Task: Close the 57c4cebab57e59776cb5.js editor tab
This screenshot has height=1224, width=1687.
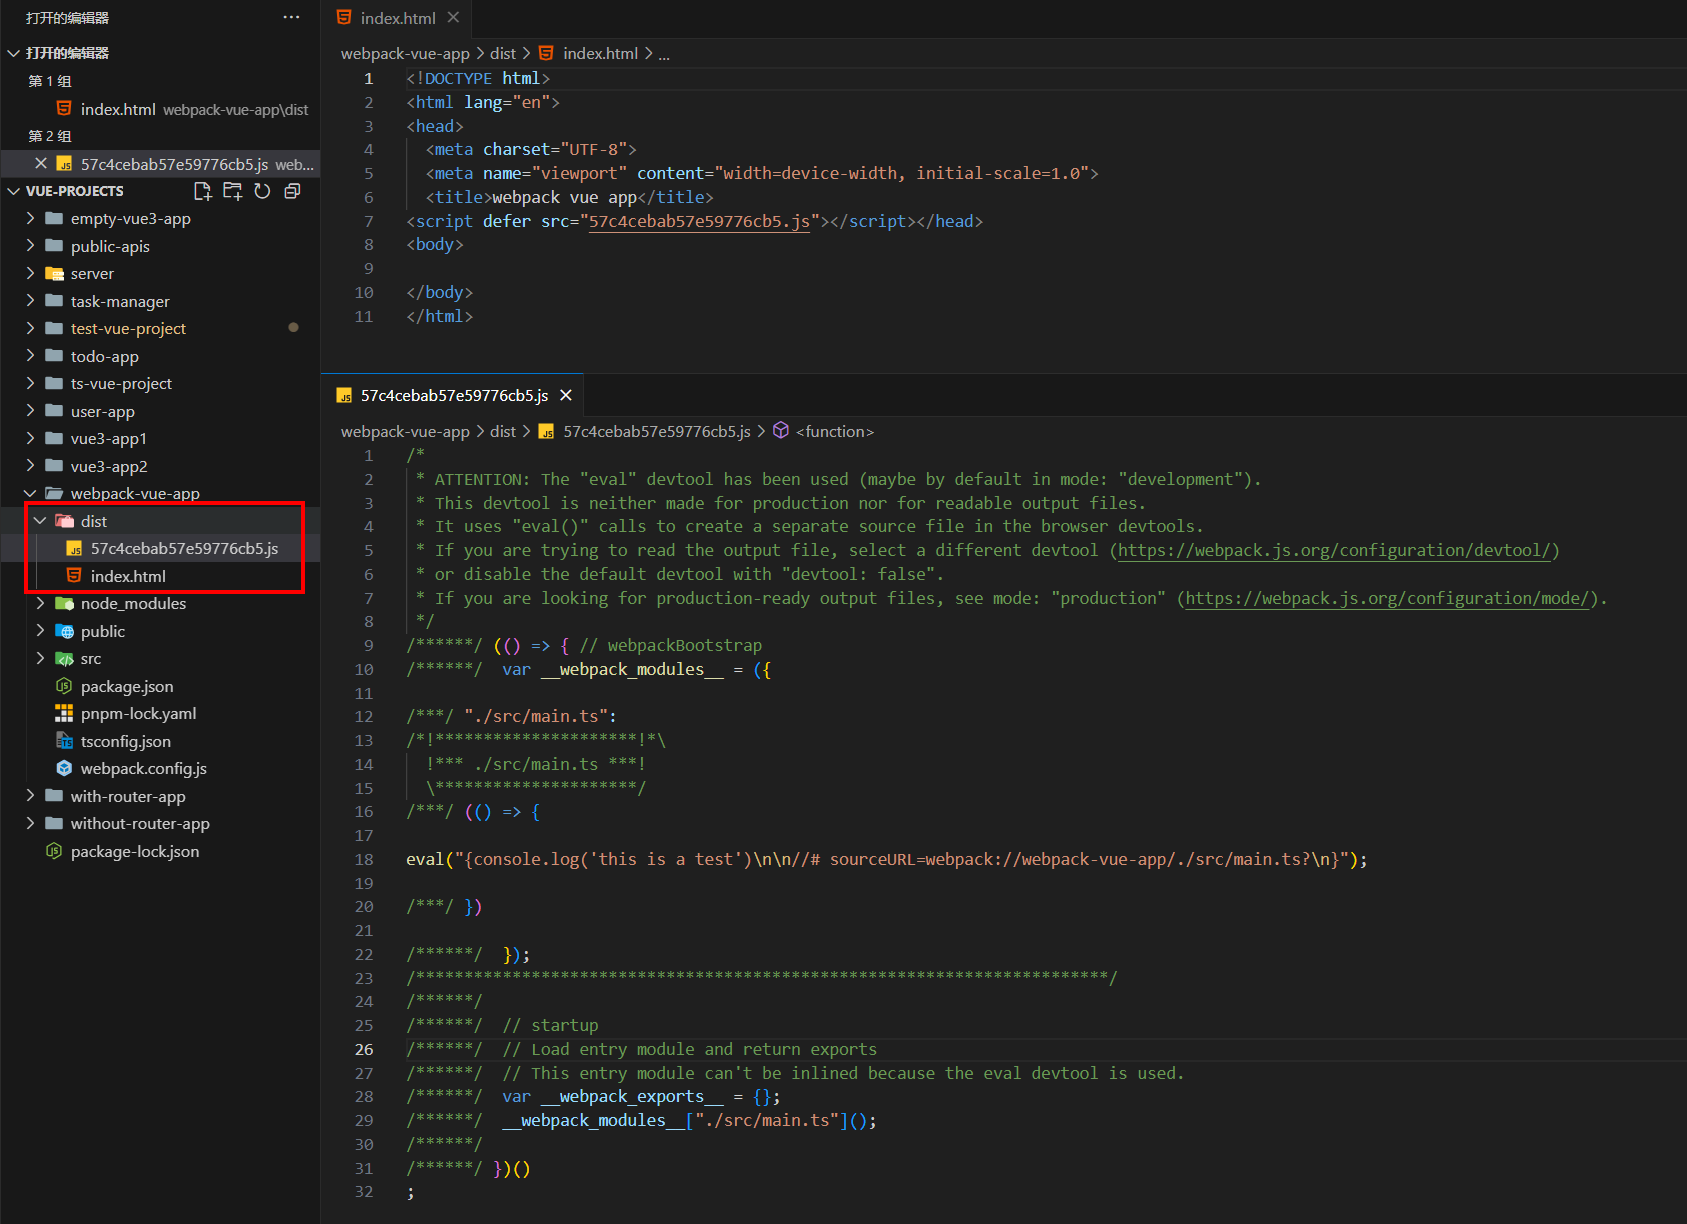Action: tap(566, 396)
